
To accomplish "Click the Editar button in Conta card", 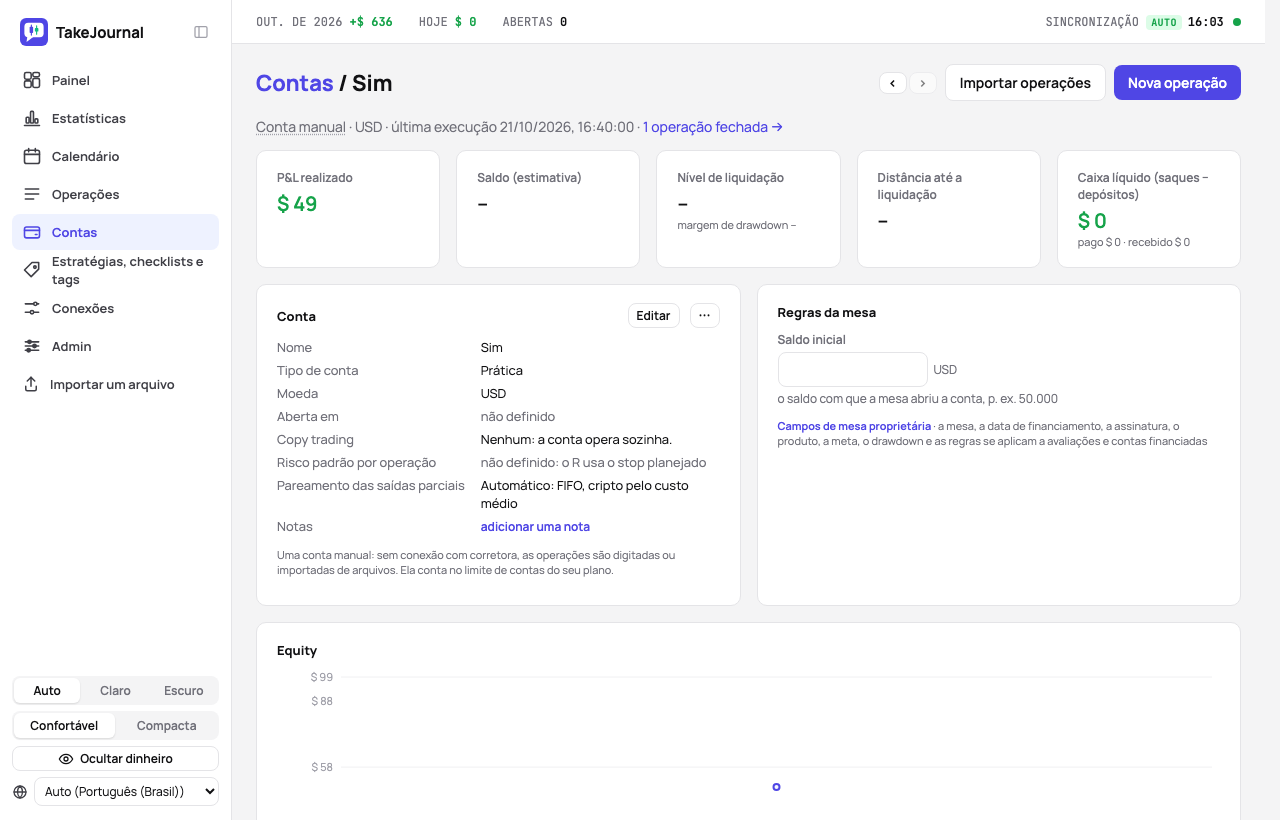I will 653,316.
